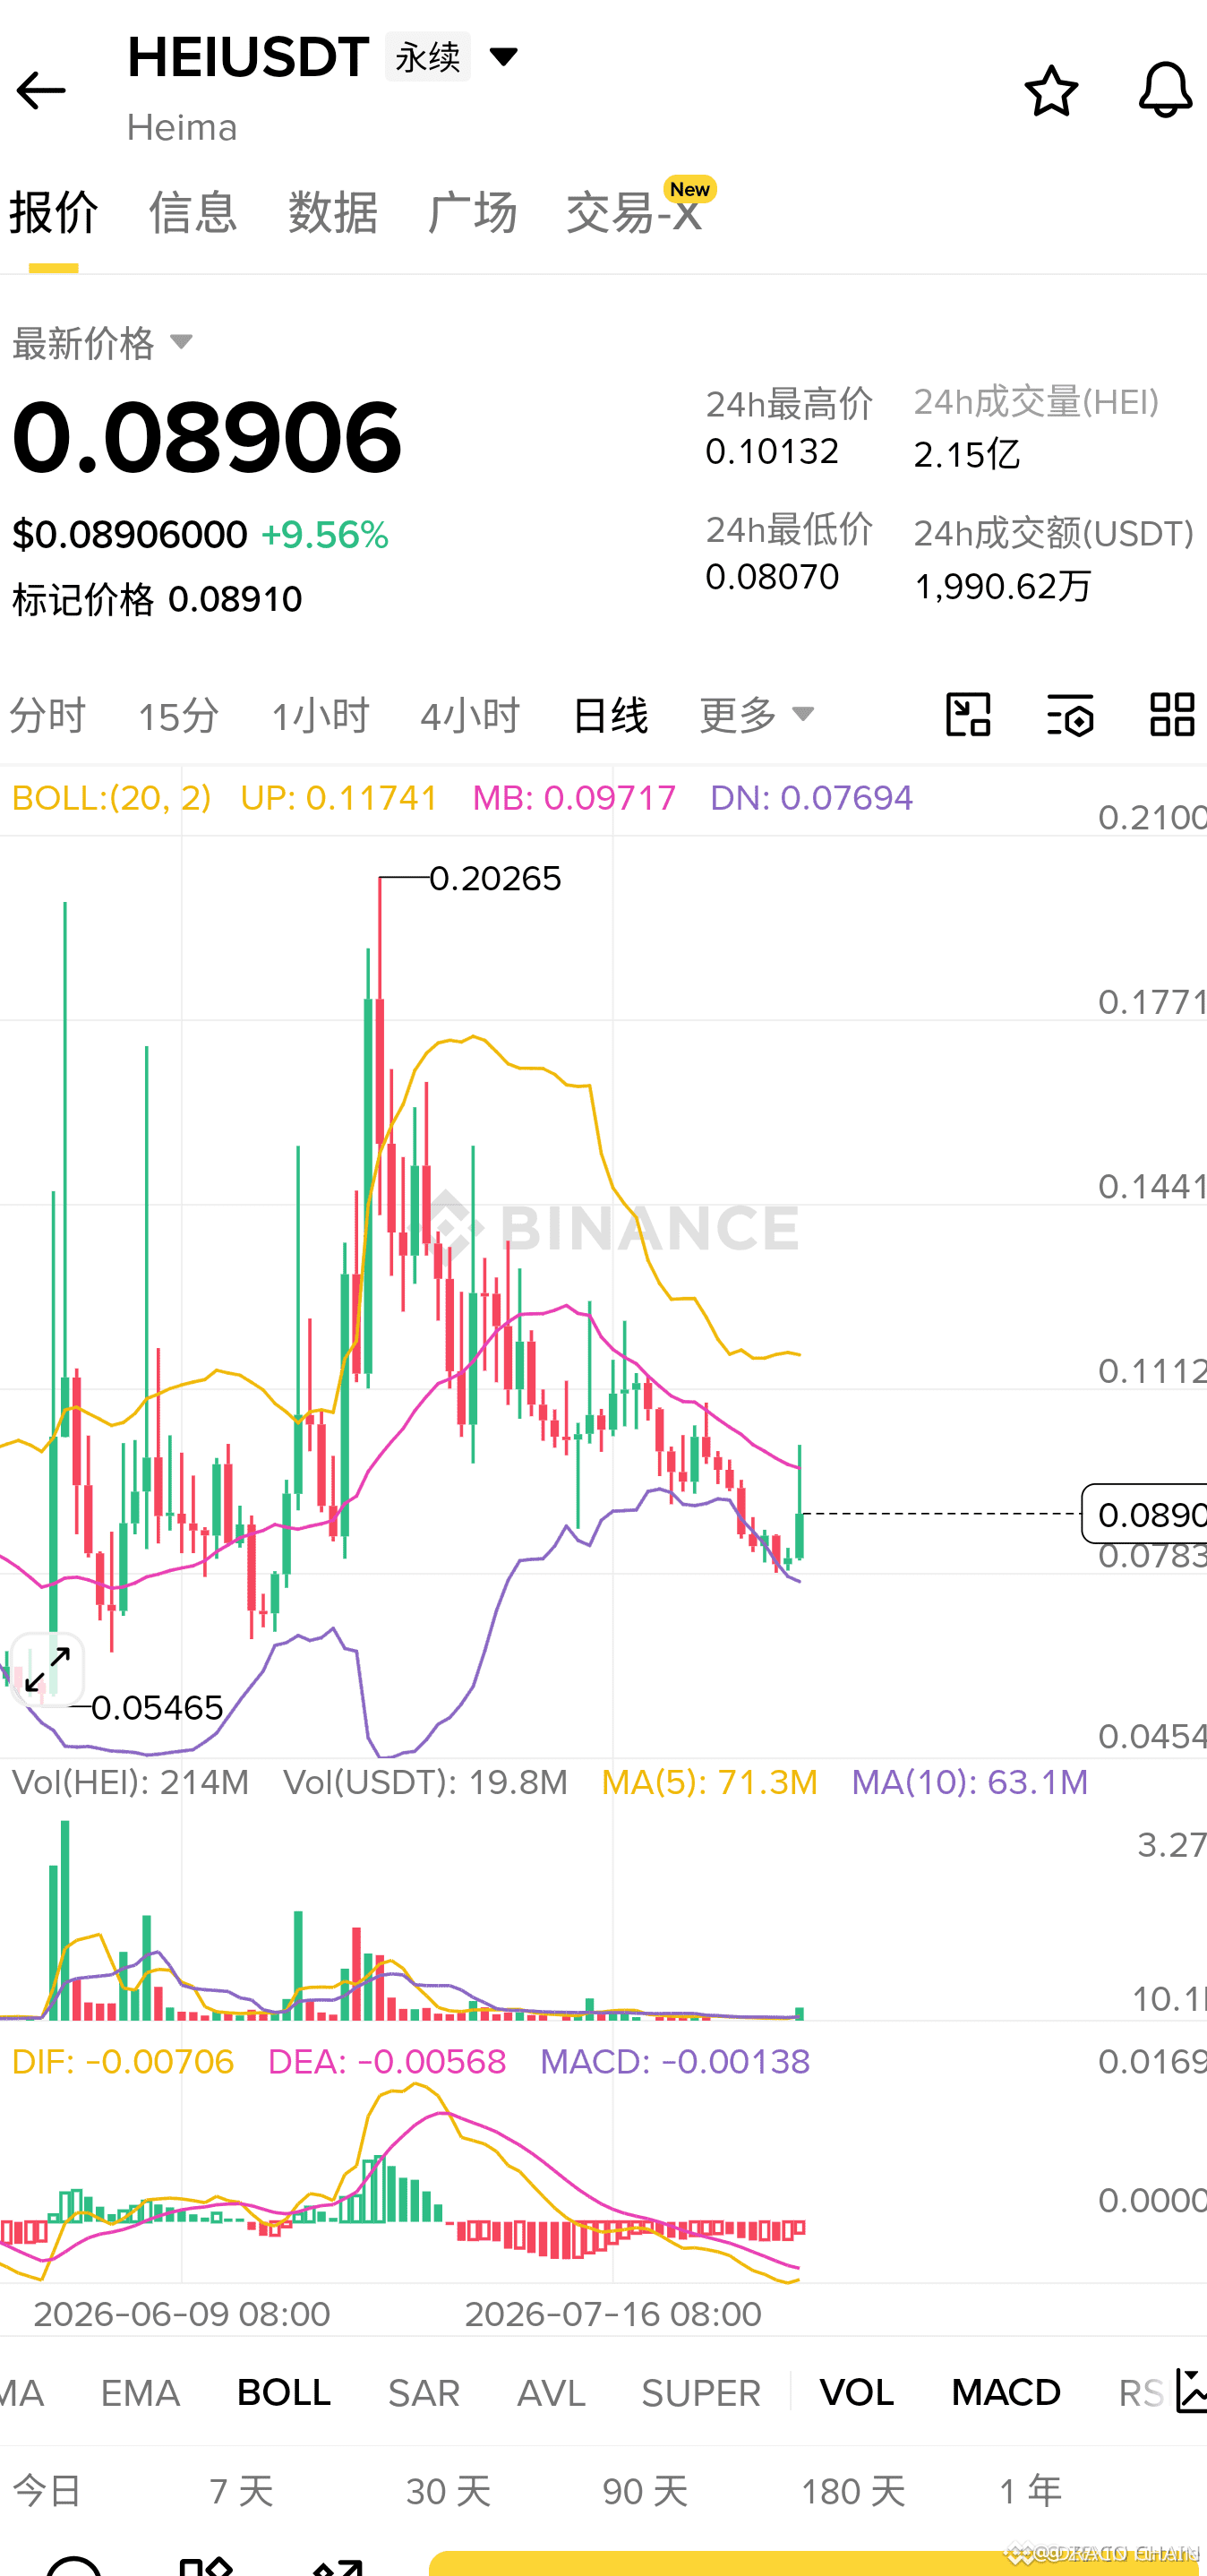Open the multi-chart grid layout icon

(1172, 714)
